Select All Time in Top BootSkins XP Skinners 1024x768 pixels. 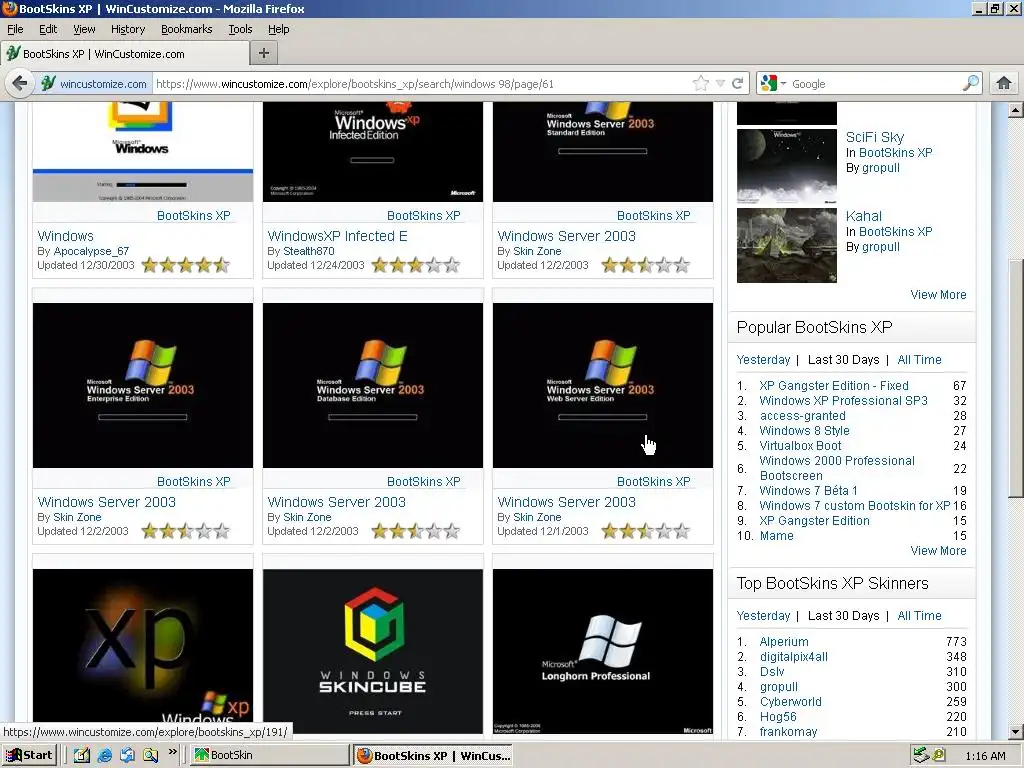[920, 616]
